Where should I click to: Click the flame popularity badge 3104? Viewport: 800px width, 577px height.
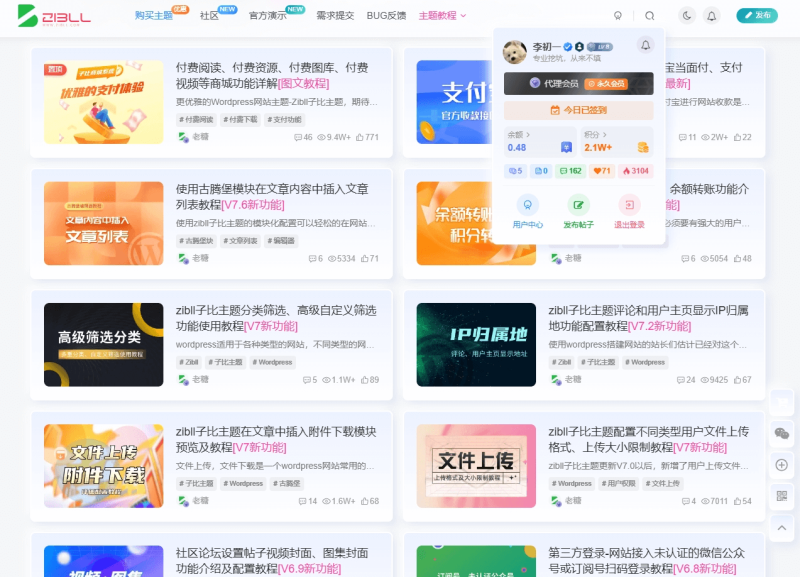pos(636,171)
